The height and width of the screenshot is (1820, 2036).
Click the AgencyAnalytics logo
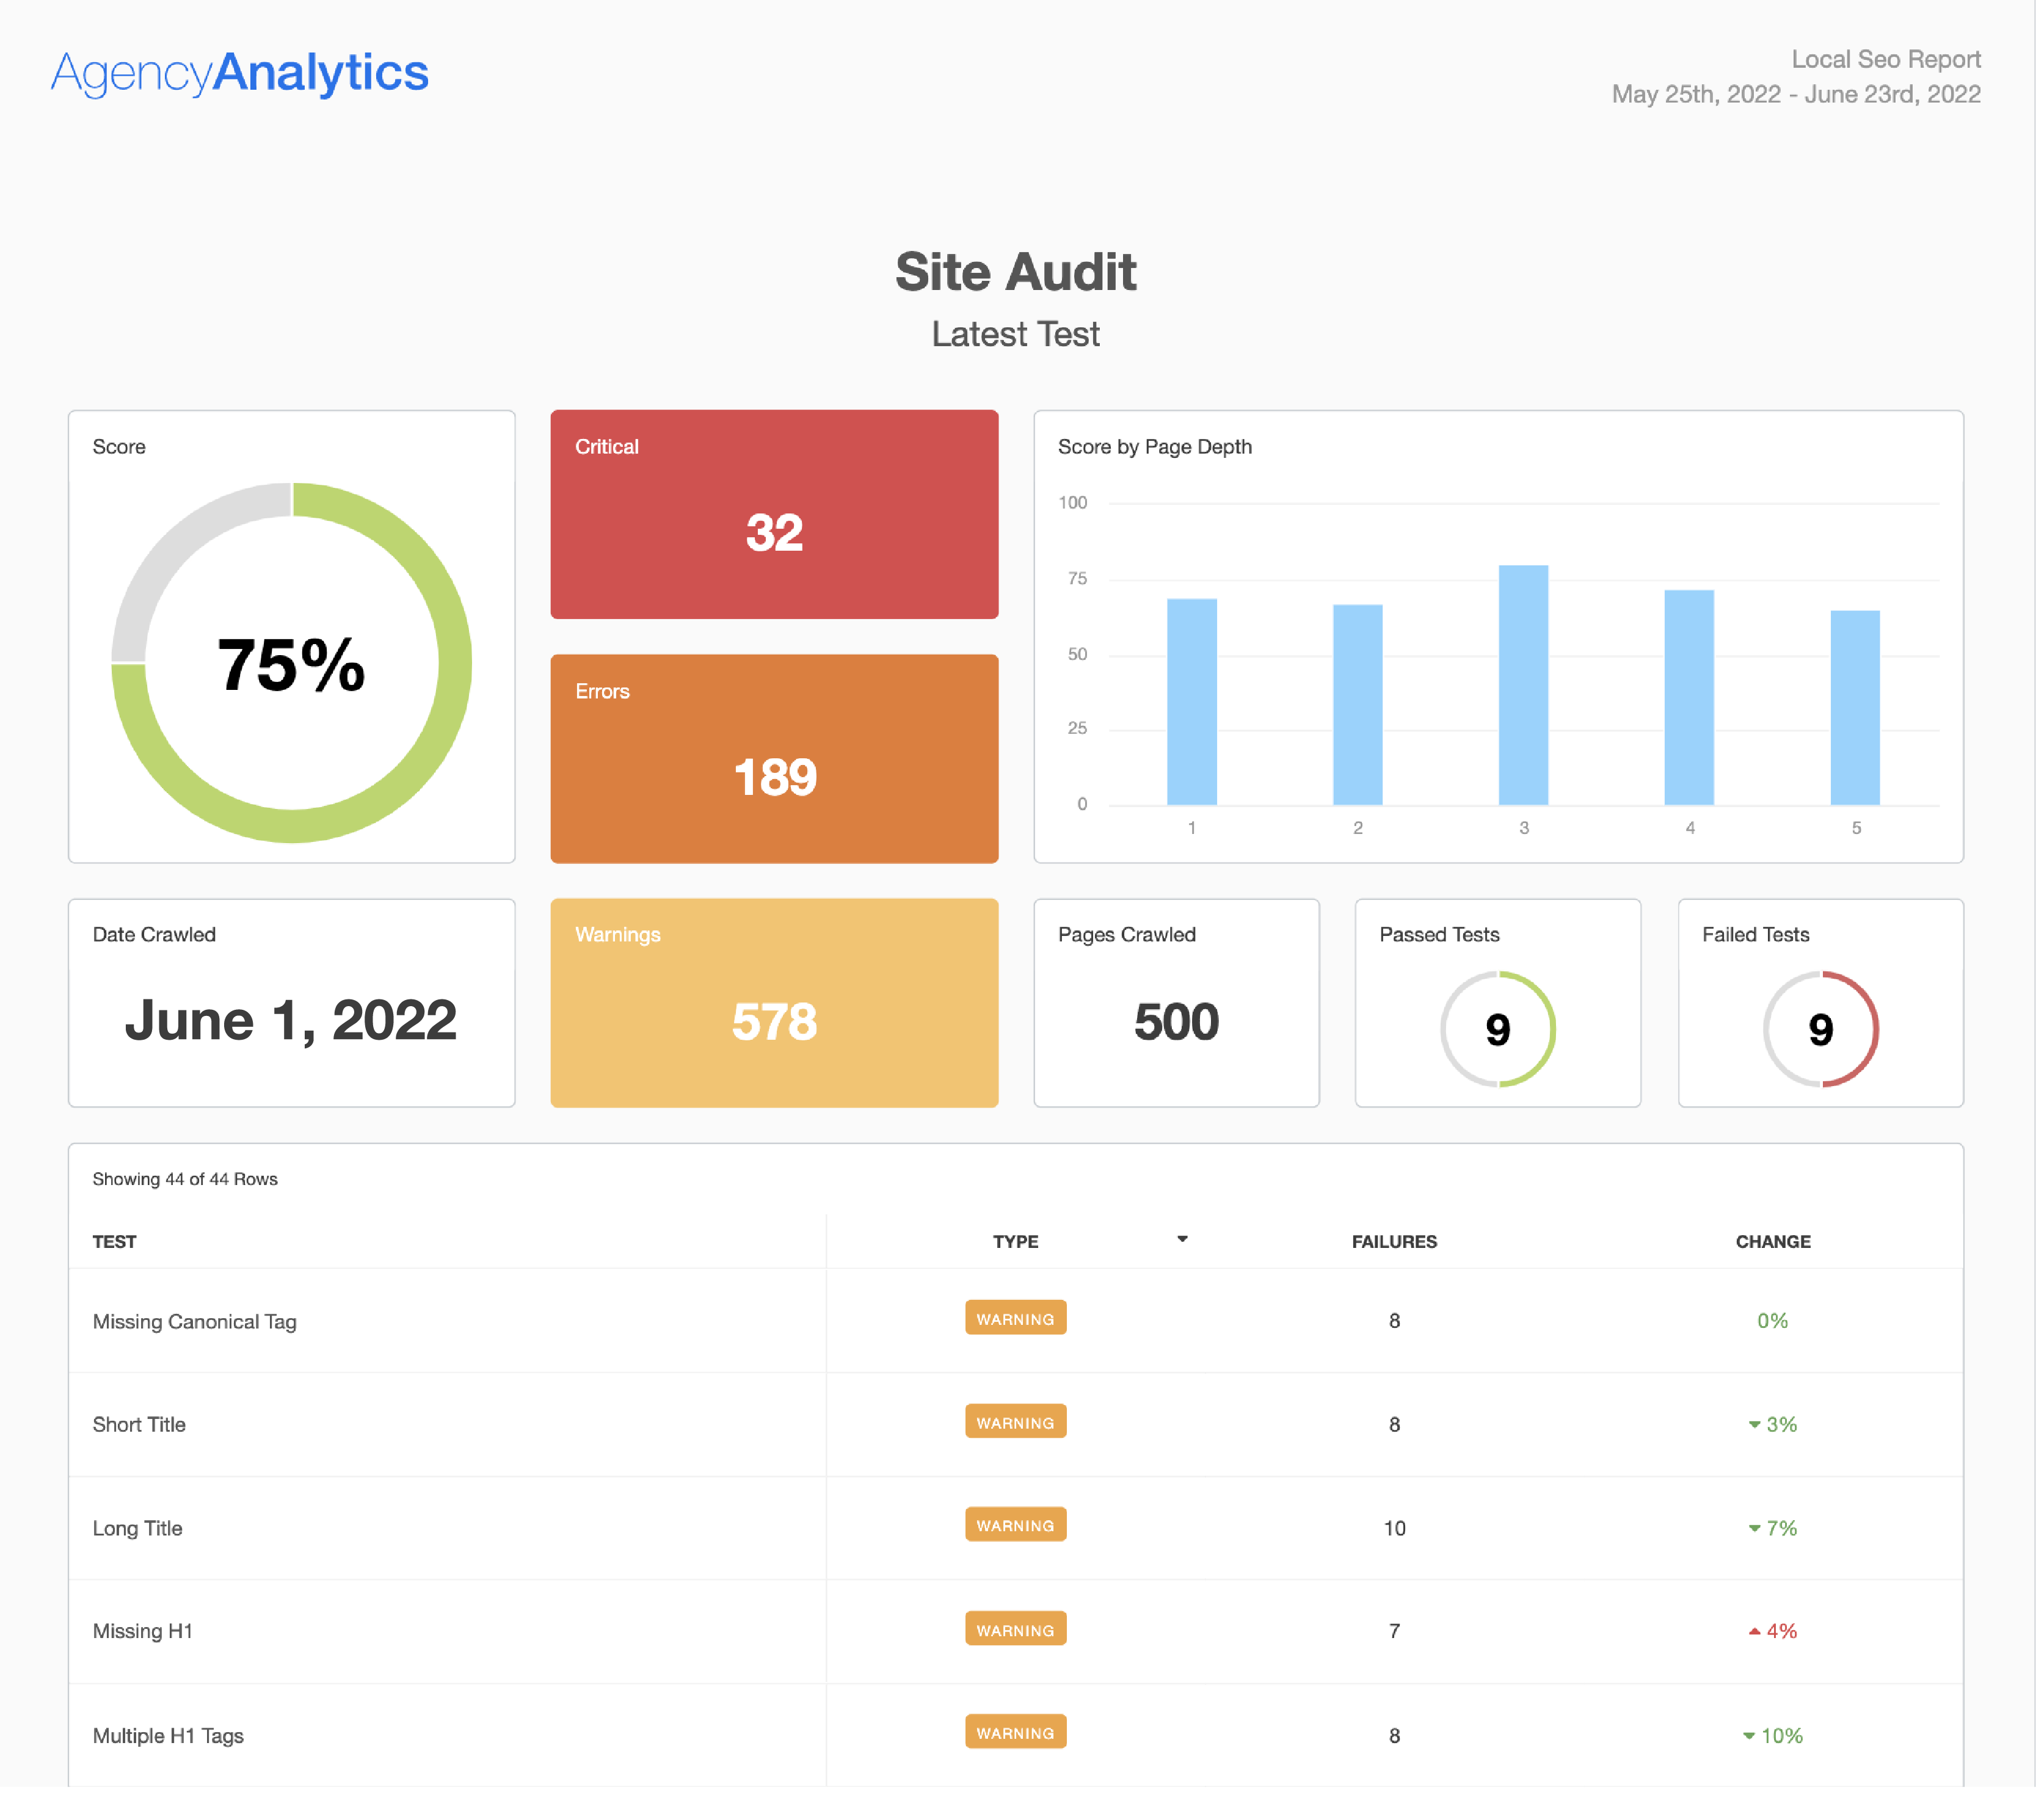(240, 73)
